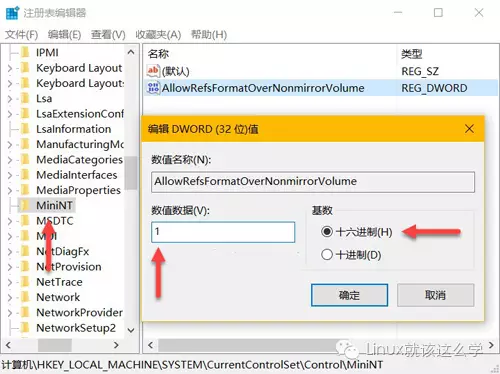Click the NetworkSetup2 folder icon
This screenshot has height=374, width=500.
[x=25, y=328]
